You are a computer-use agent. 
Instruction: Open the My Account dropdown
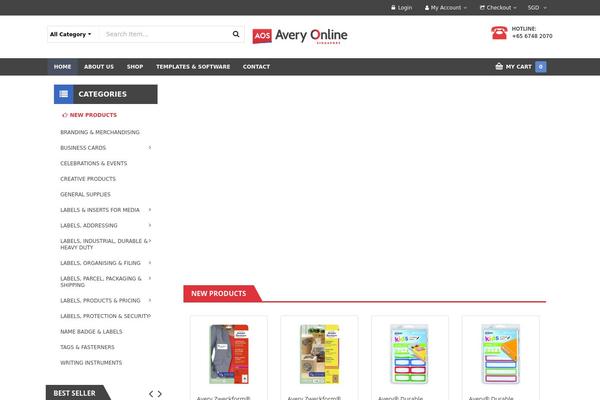click(x=445, y=8)
